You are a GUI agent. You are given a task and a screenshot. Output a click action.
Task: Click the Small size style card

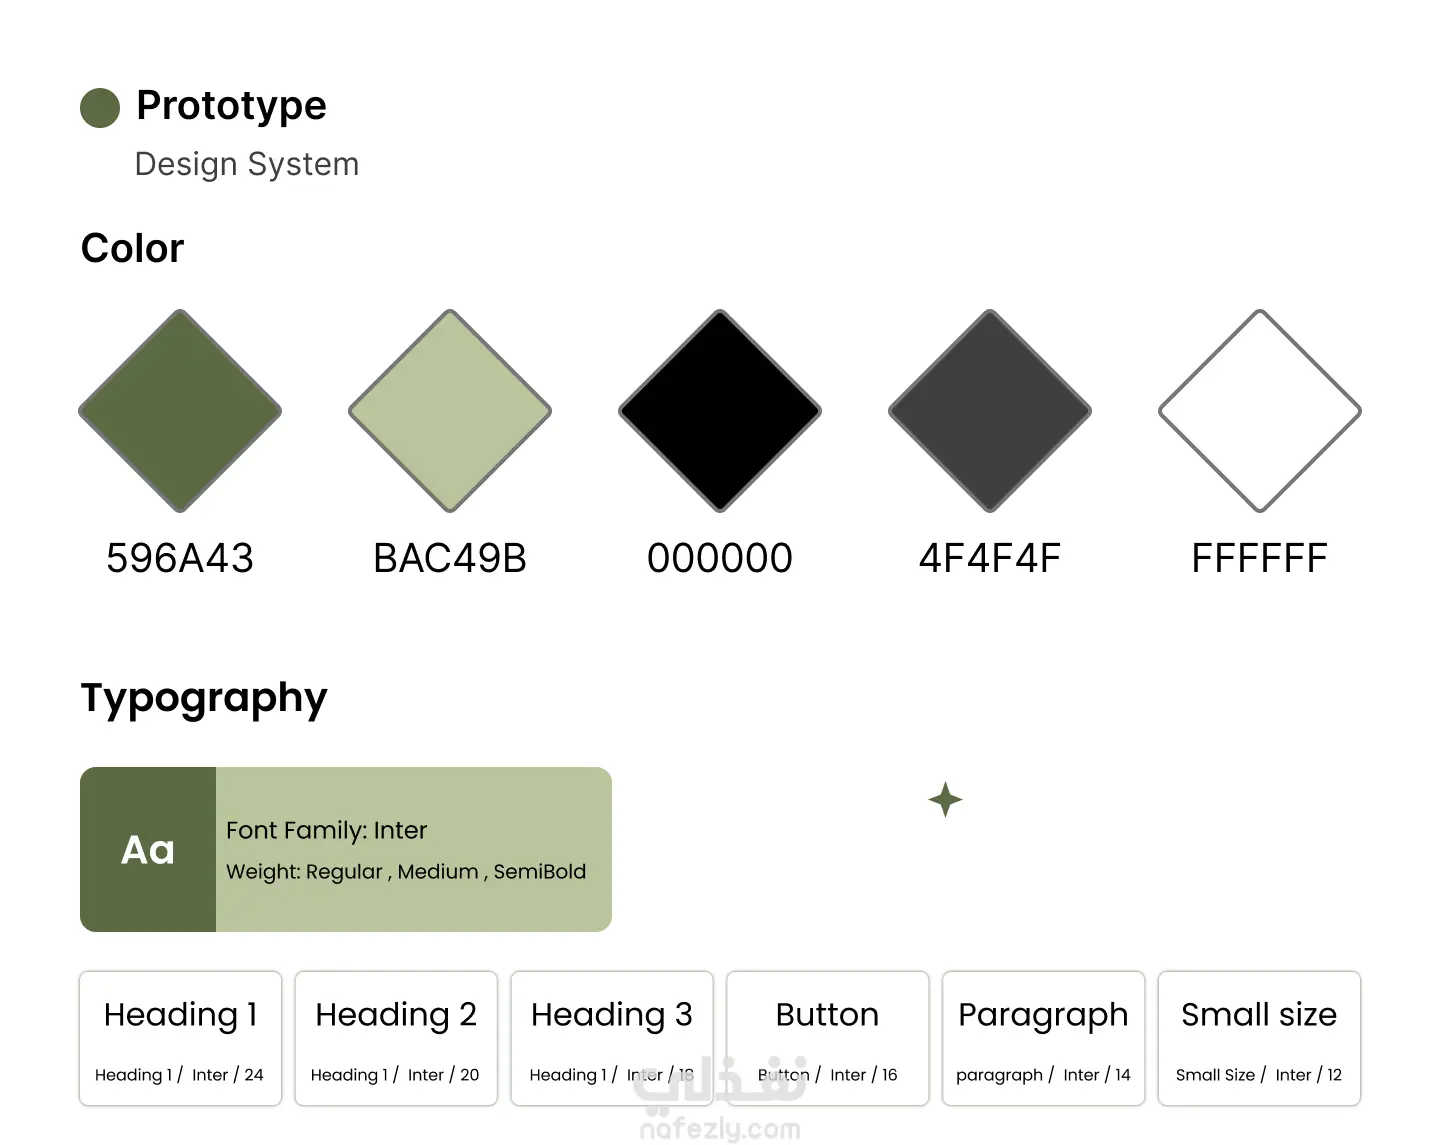pos(1259,1038)
